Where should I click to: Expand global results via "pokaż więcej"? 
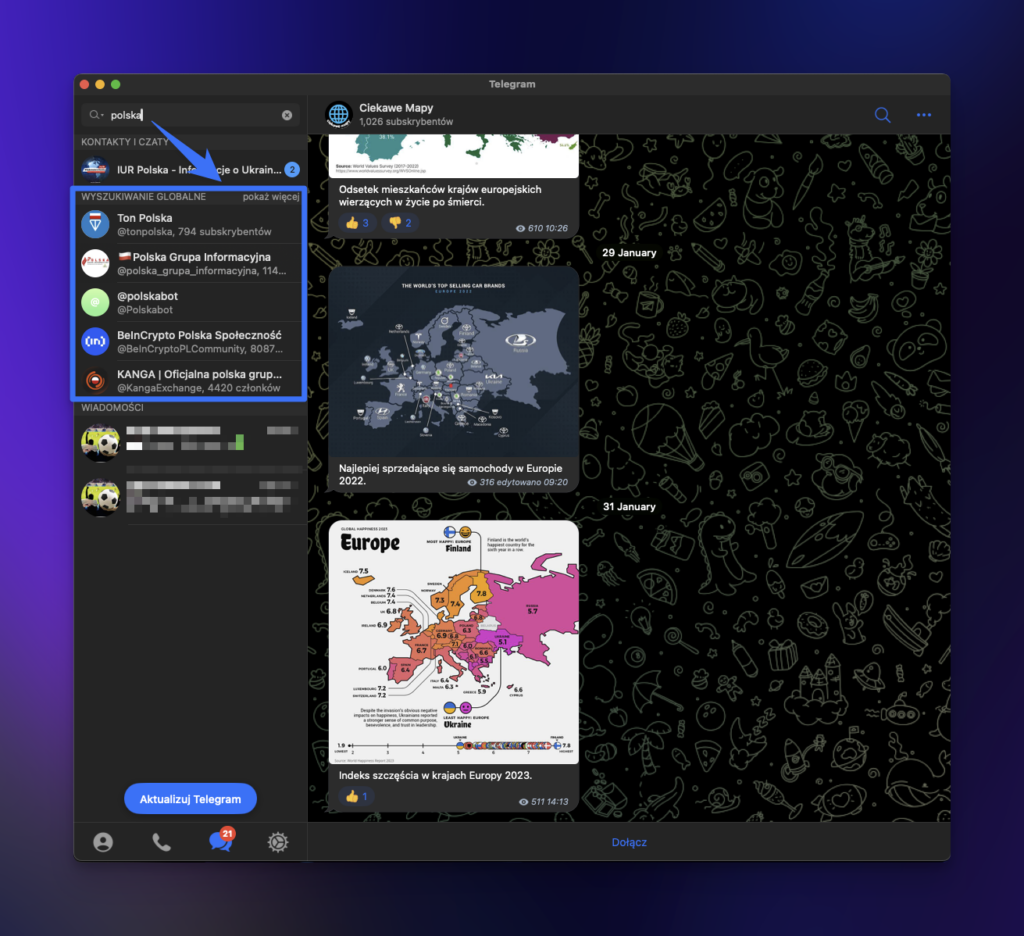(270, 197)
